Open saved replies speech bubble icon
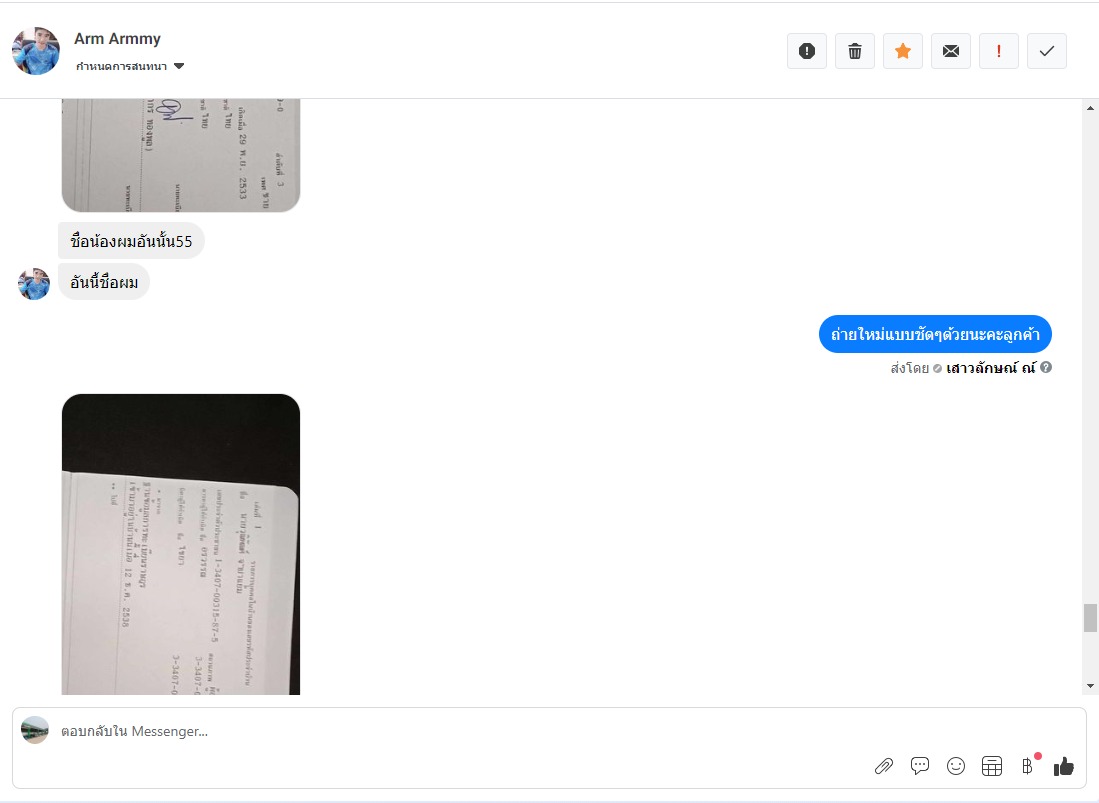This screenshot has height=803, width=1099. click(920, 766)
